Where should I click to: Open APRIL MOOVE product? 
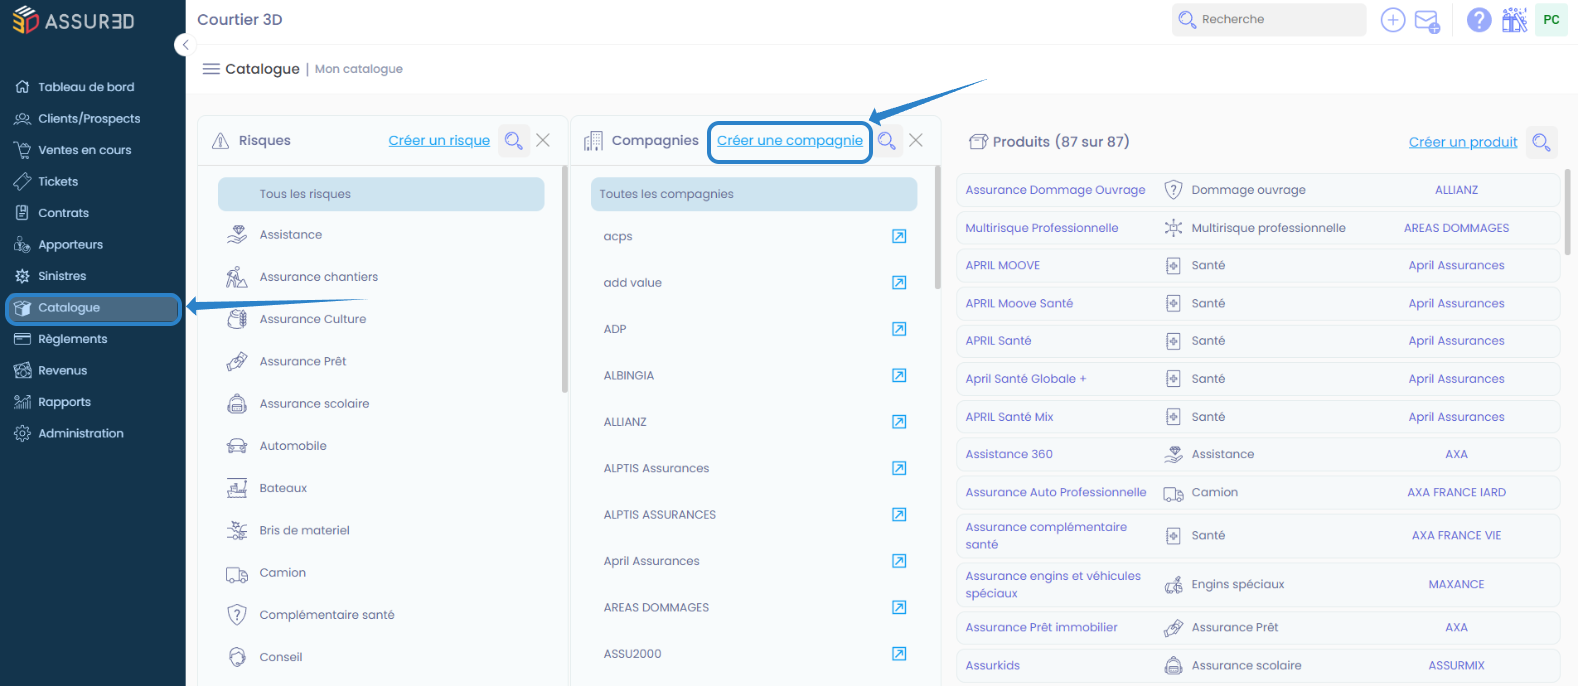1003,266
